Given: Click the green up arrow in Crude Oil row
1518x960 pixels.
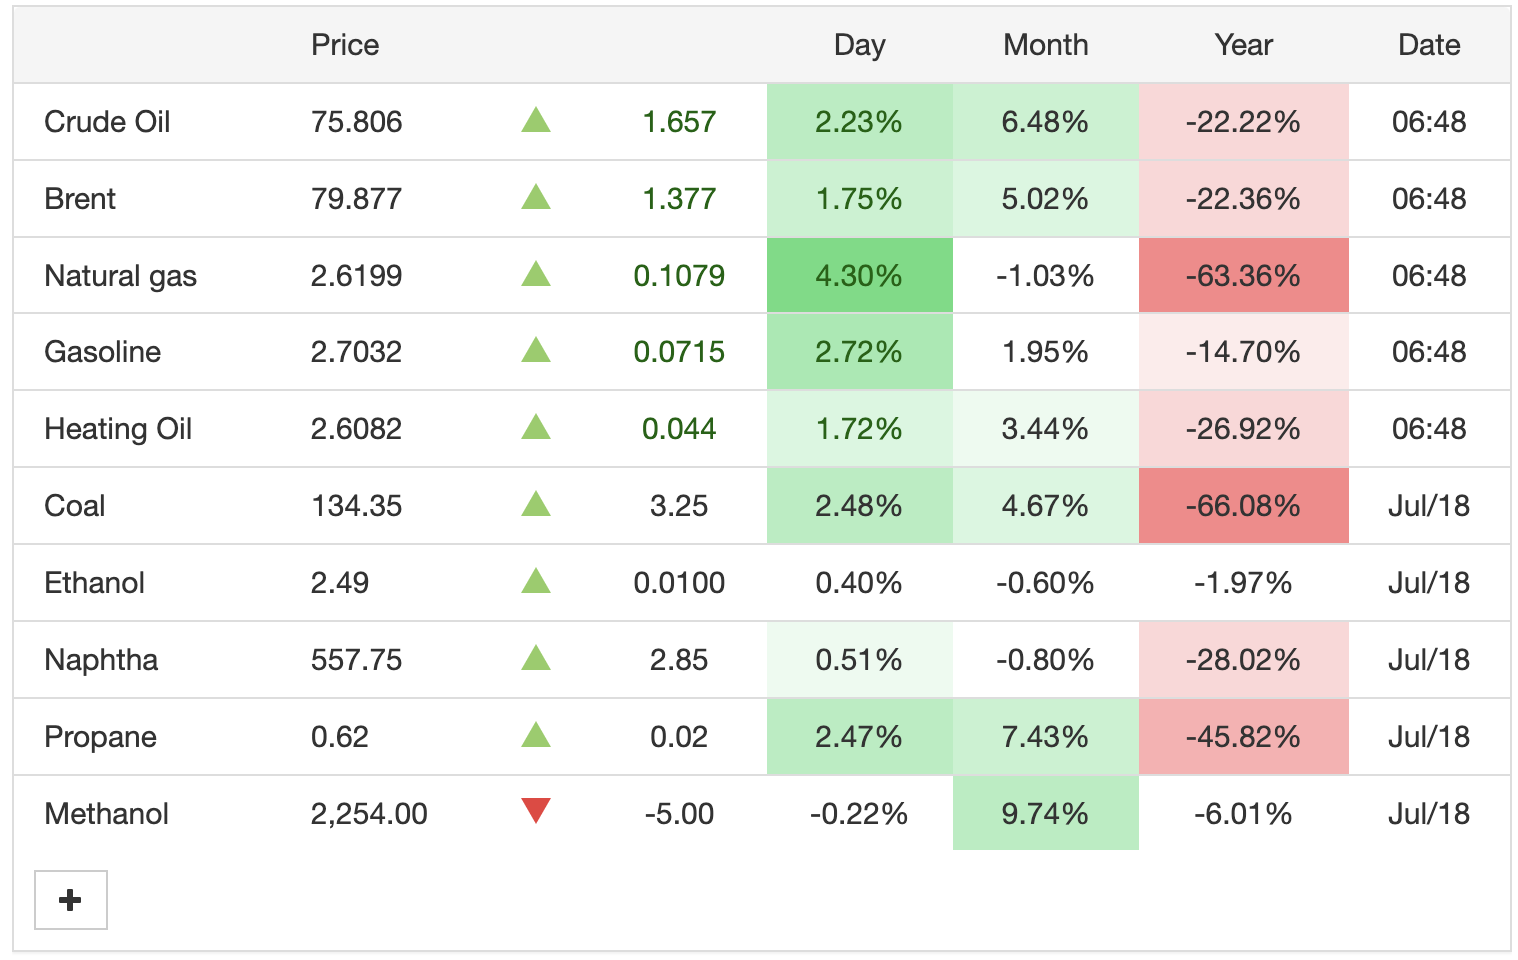Looking at the screenshot, I should pos(536,121).
